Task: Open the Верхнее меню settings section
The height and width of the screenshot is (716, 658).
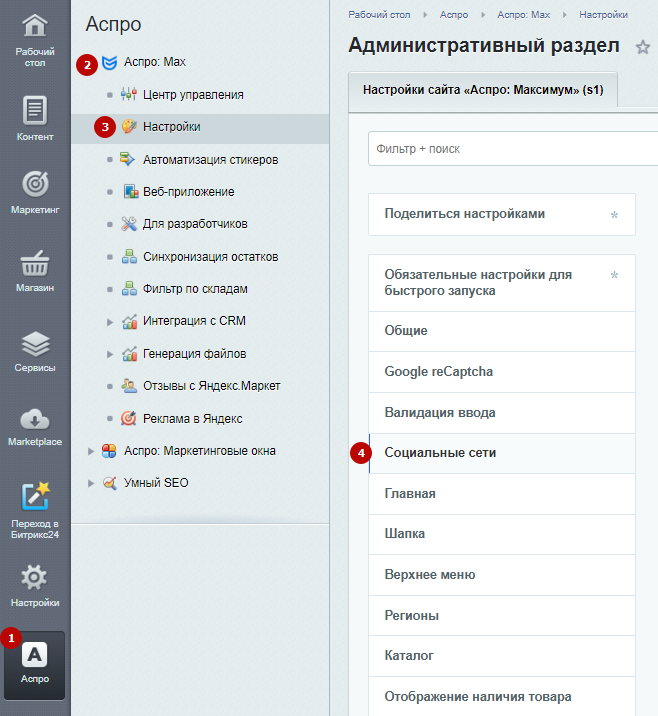Action: click(x=502, y=575)
